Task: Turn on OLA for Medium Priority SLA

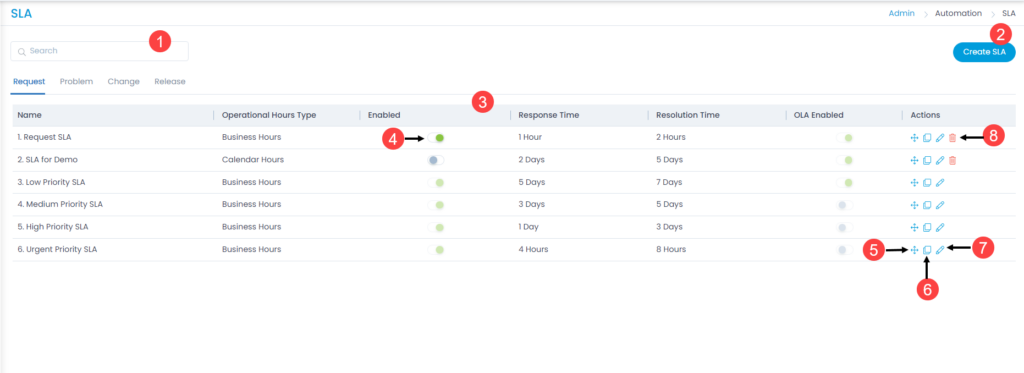Action: tap(845, 205)
